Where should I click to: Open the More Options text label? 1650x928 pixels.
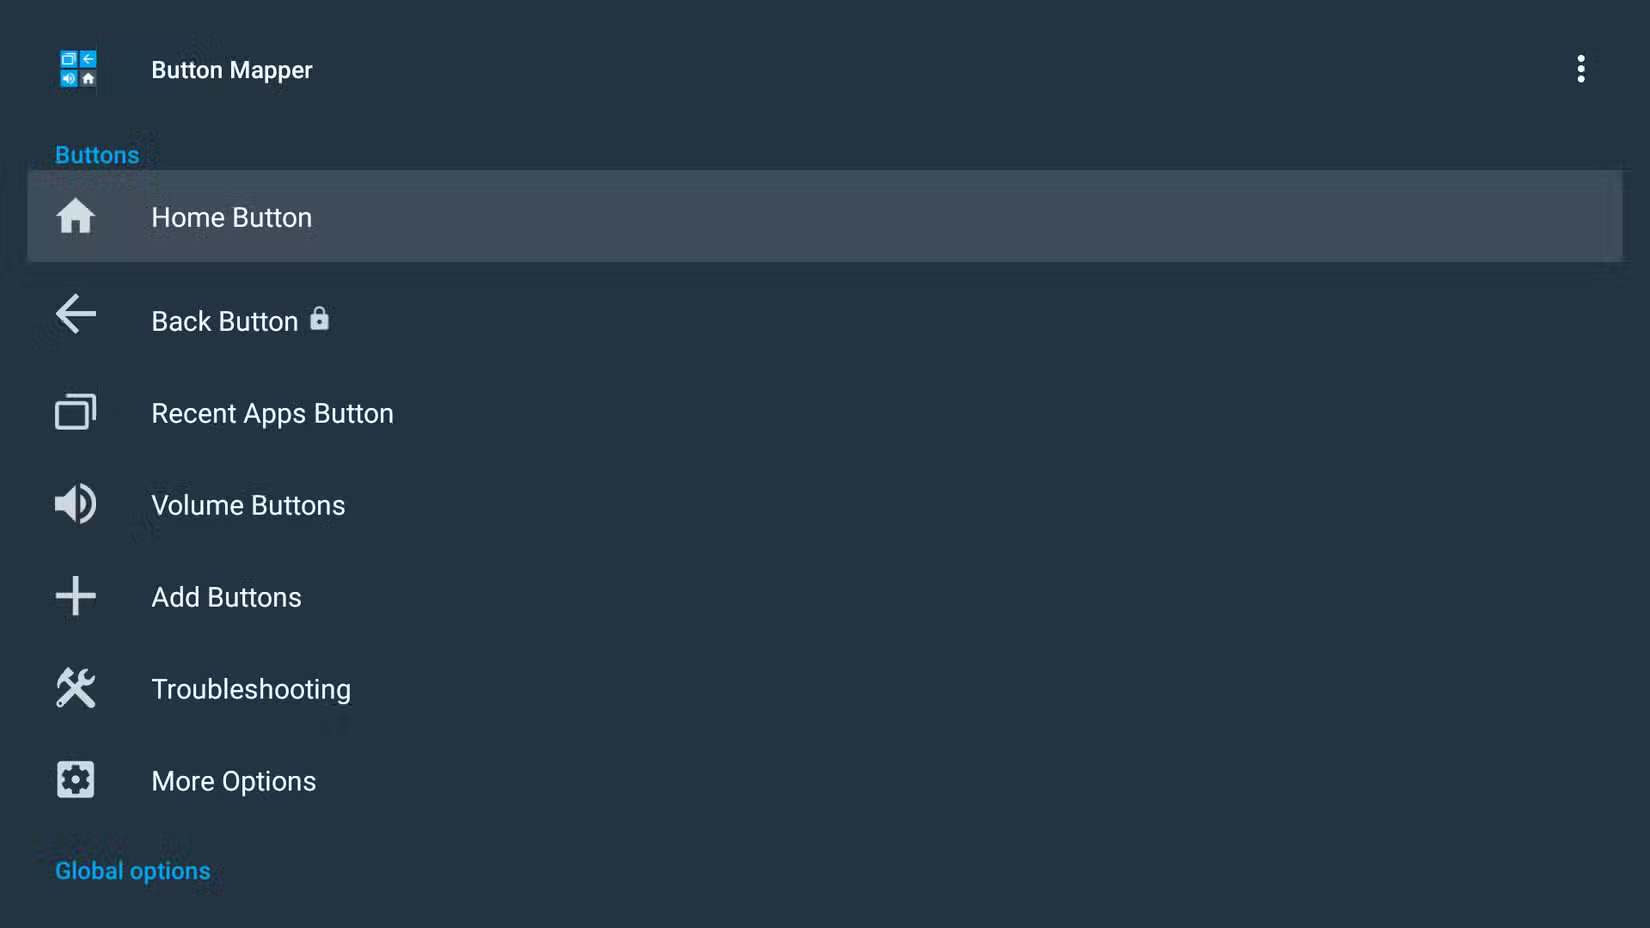233,781
